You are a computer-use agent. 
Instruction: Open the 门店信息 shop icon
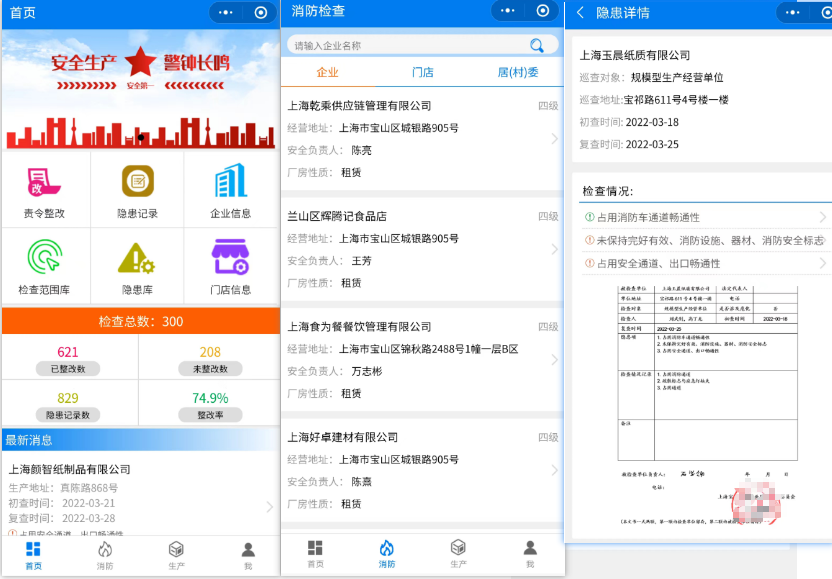pyautogui.click(x=230, y=258)
